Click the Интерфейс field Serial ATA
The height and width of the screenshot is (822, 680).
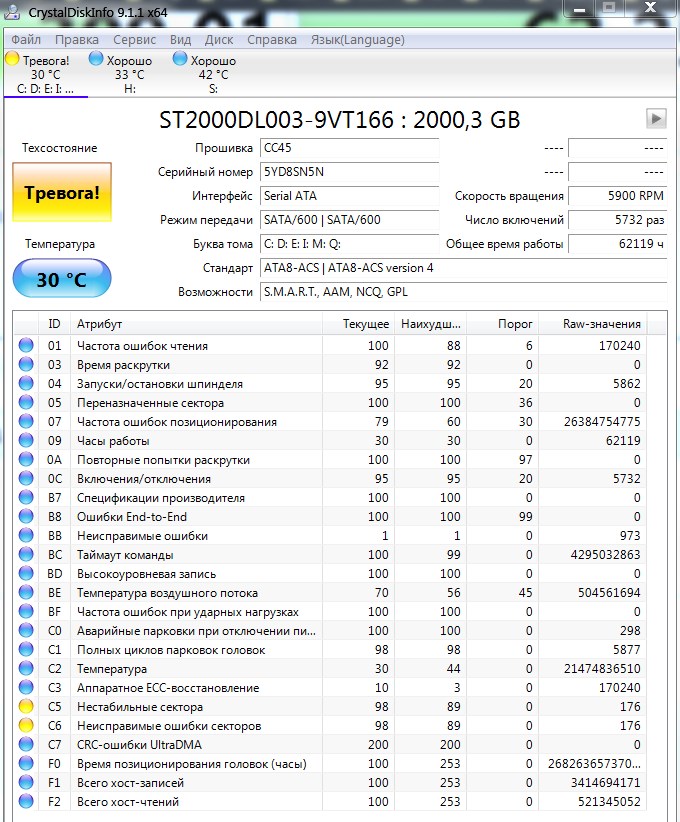[x=349, y=196]
